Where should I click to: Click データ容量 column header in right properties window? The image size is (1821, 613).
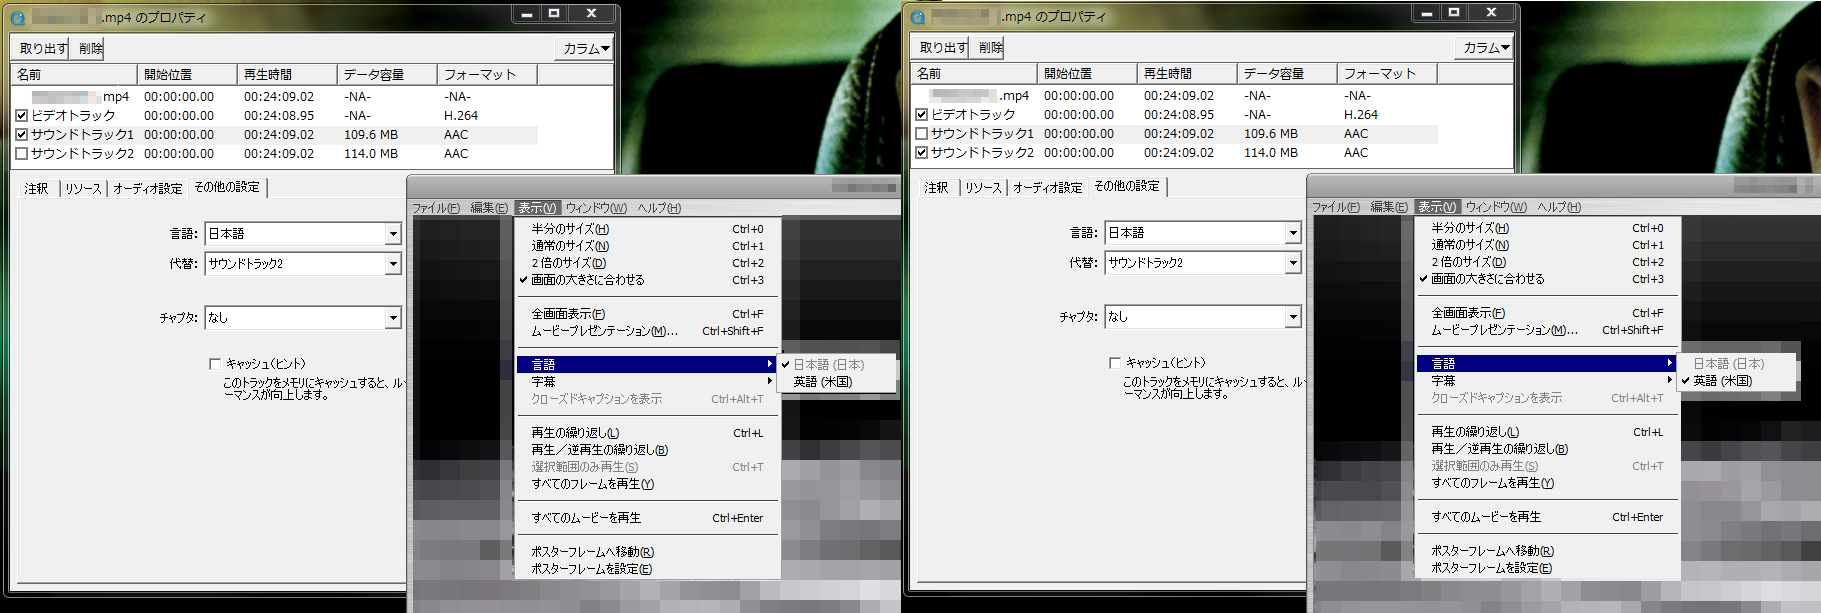tap(1288, 74)
